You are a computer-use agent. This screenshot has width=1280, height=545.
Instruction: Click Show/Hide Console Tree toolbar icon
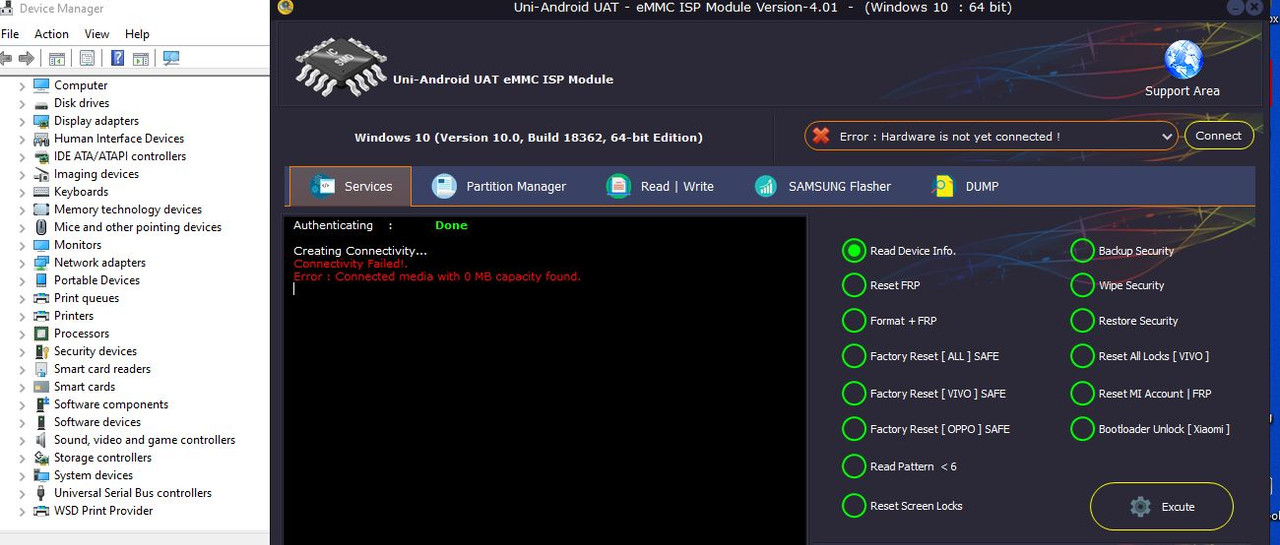click(57, 59)
